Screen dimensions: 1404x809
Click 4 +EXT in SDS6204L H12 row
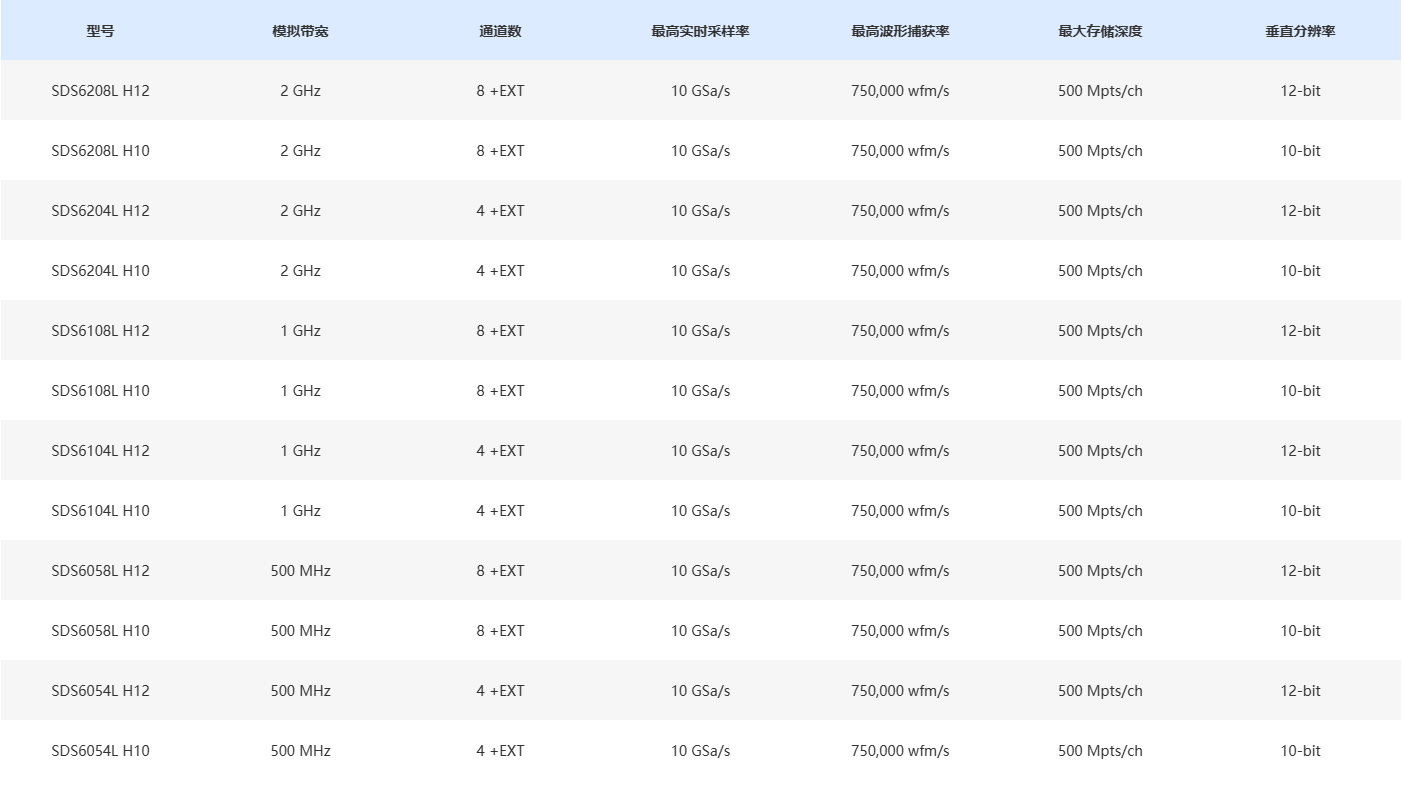(x=500, y=211)
